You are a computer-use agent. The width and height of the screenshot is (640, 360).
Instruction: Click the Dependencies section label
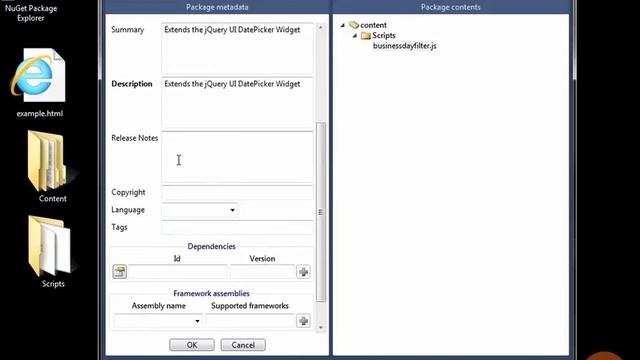211,246
